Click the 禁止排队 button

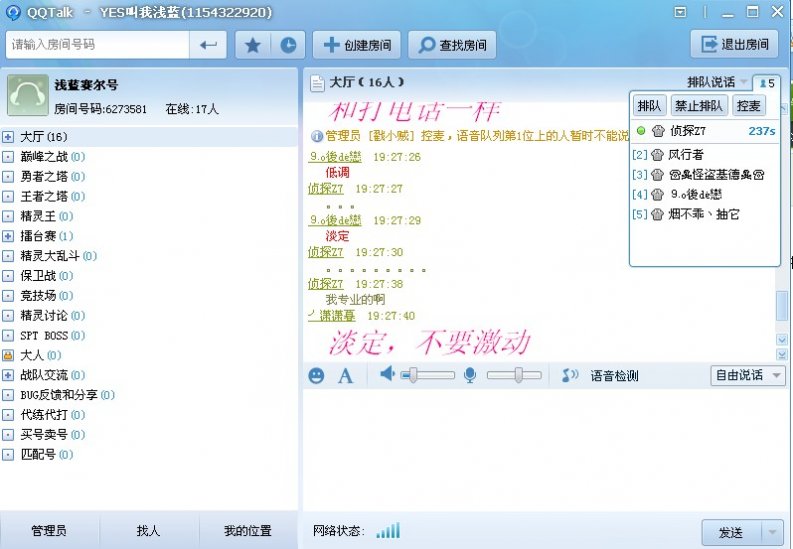pos(699,106)
